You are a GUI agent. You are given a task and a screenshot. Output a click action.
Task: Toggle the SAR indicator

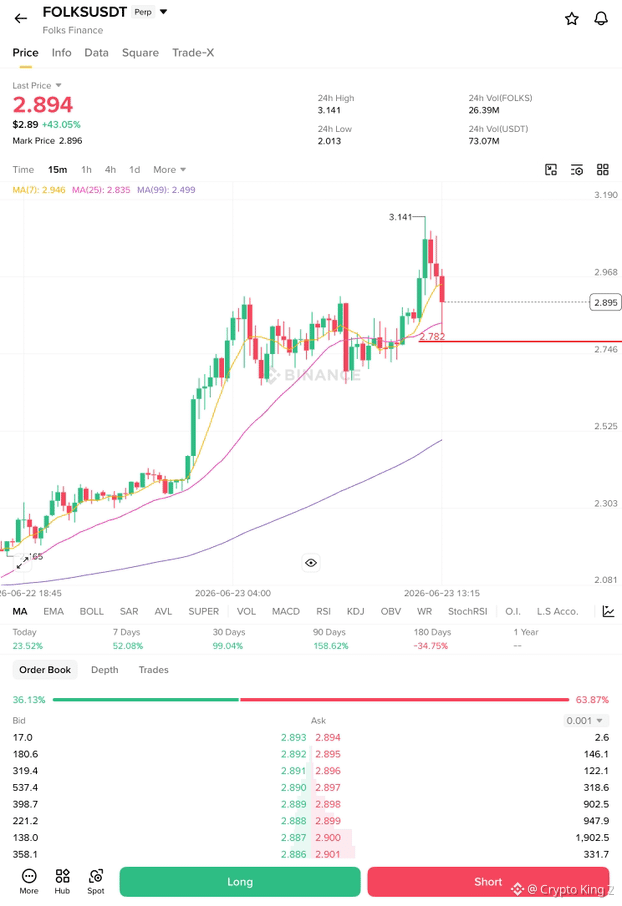point(128,611)
